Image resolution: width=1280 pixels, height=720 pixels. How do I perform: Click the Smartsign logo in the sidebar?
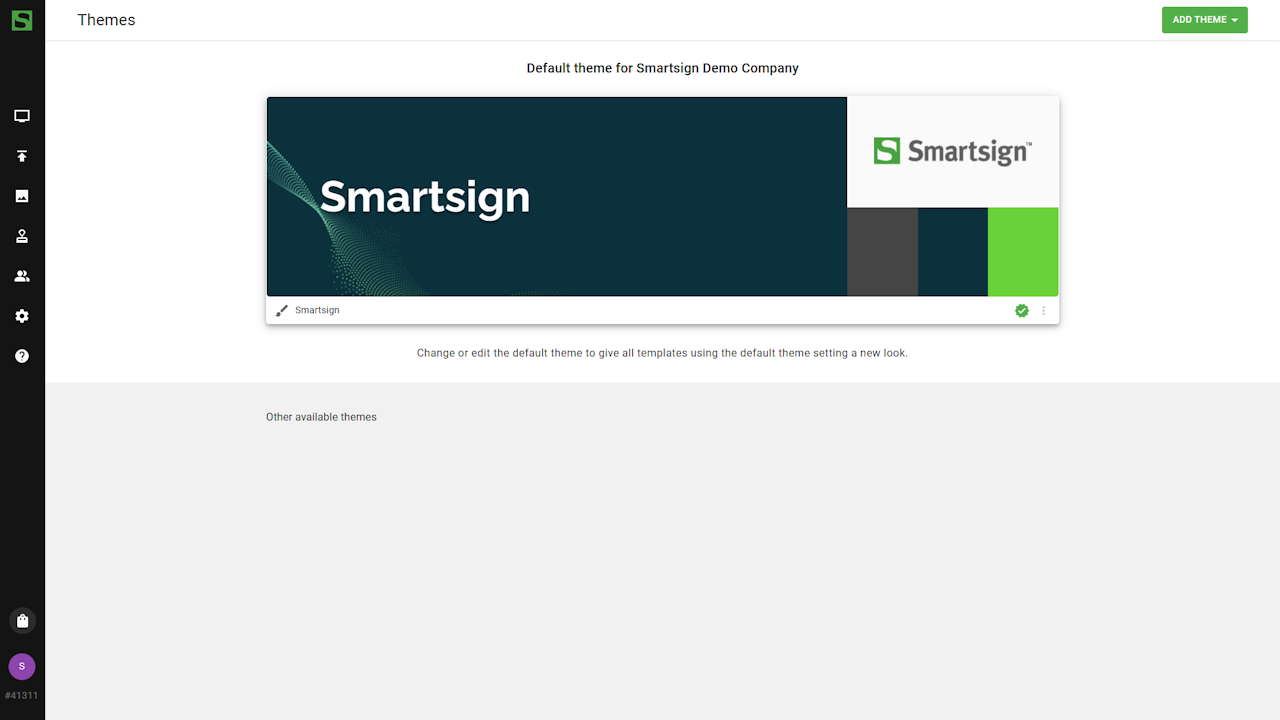click(22, 20)
